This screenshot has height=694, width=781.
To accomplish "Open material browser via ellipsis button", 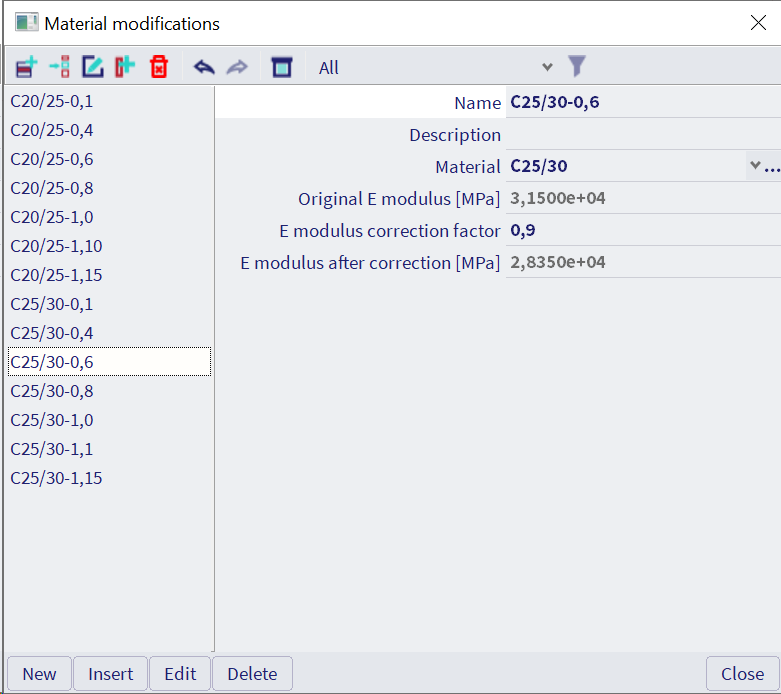I will pyautogui.click(x=771, y=167).
